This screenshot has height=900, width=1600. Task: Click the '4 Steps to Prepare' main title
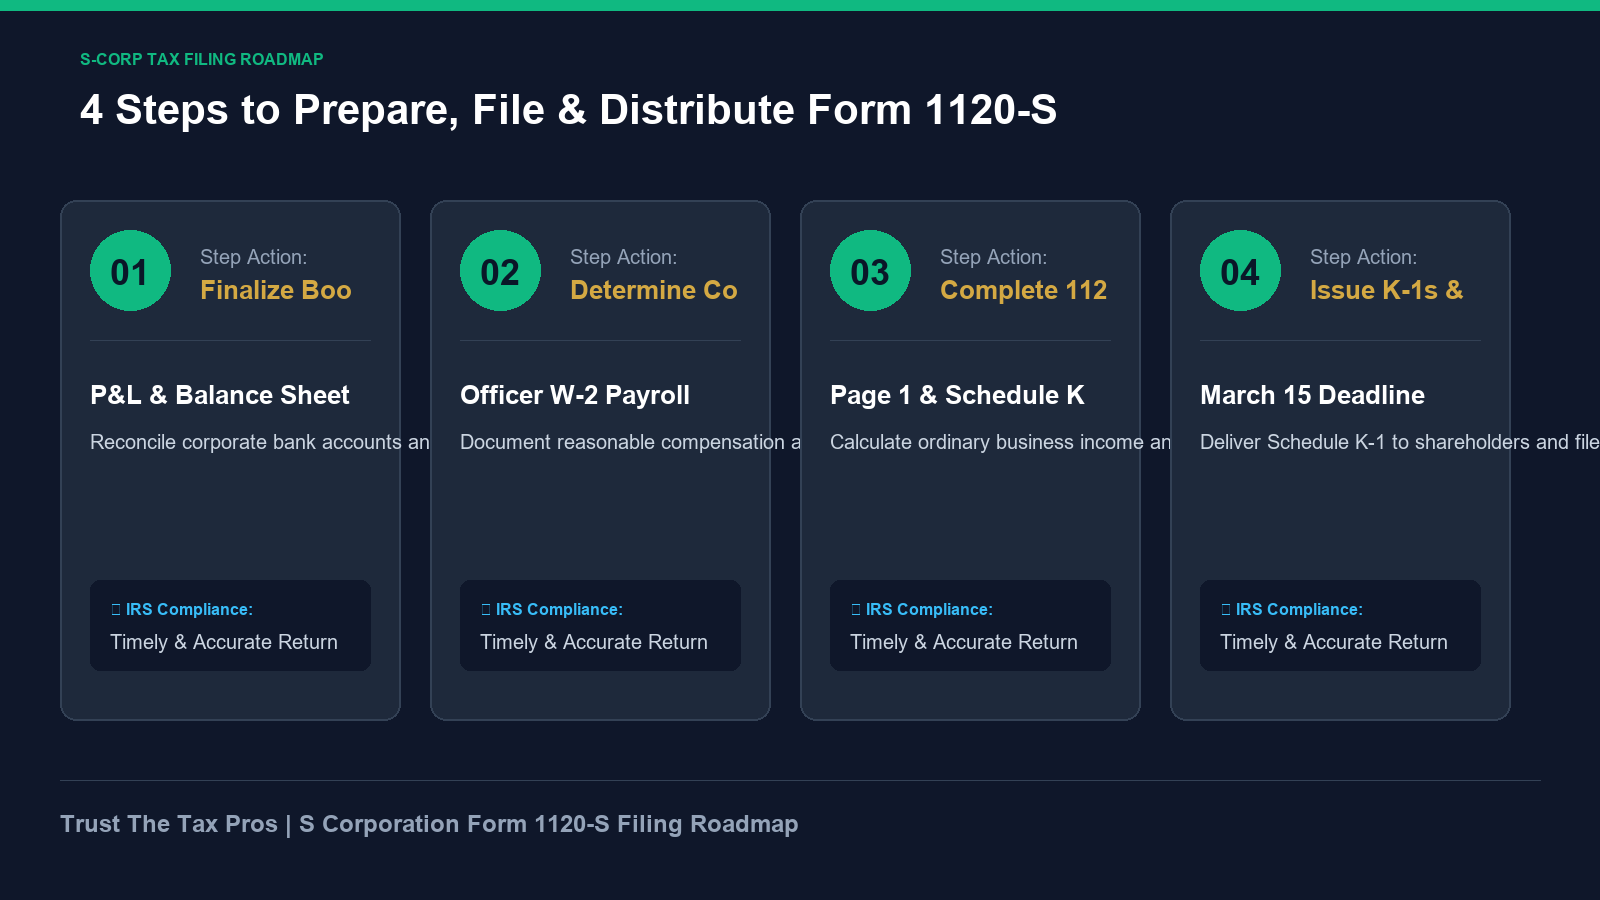tap(568, 110)
